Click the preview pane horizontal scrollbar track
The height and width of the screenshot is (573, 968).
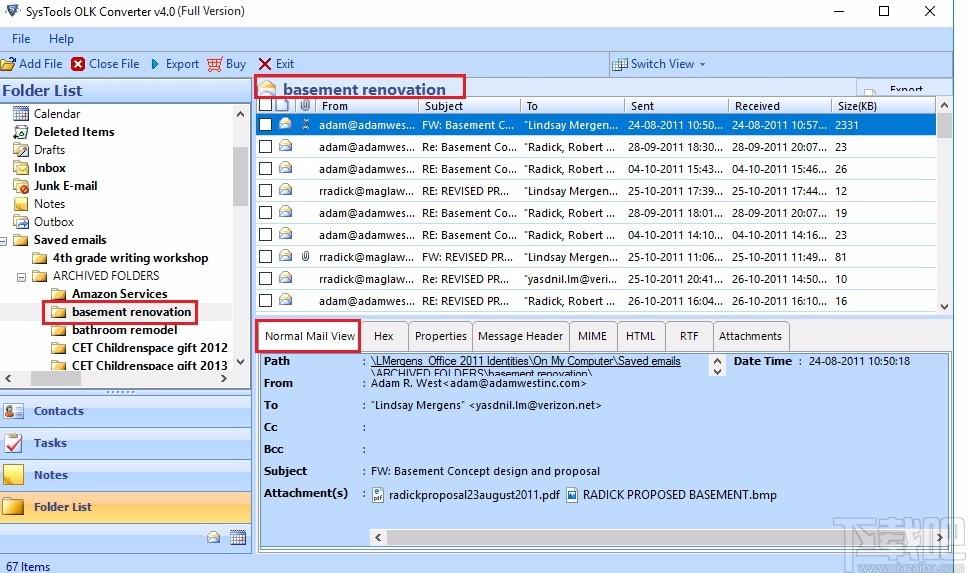661,537
